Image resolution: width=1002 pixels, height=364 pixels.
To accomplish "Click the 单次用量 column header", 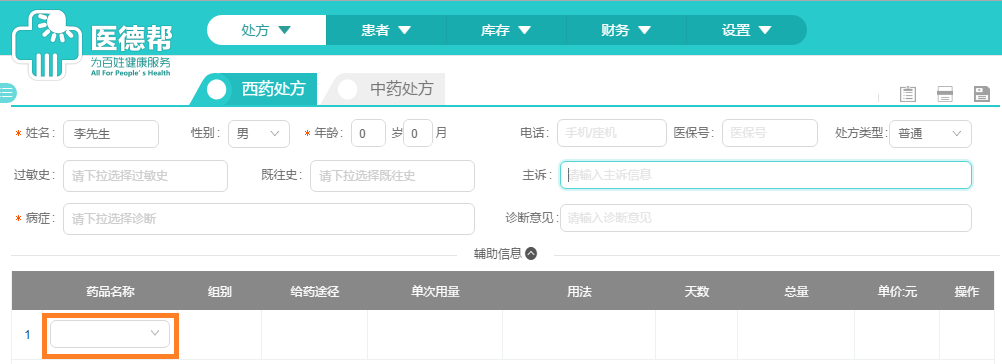I will pos(435,292).
